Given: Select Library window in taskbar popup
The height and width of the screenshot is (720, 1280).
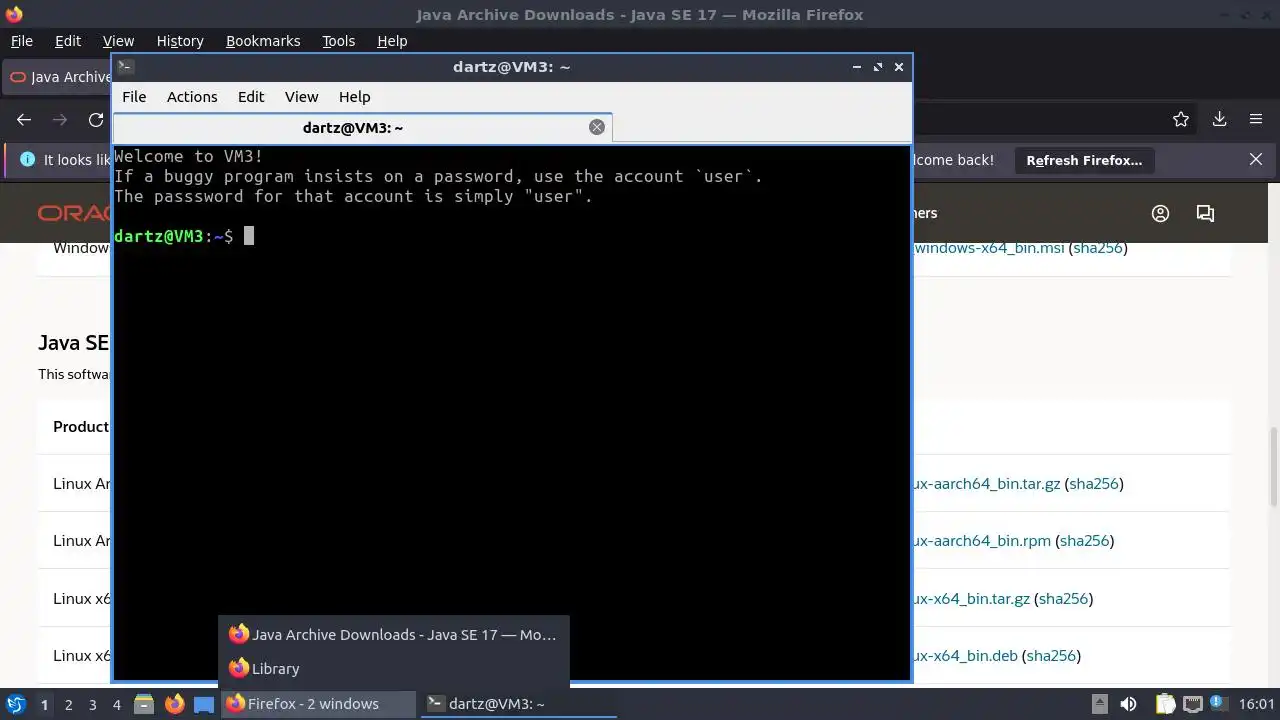Looking at the screenshot, I should [x=394, y=668].
